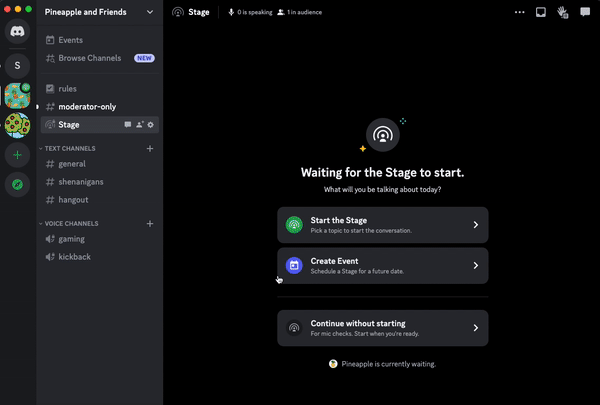Click create invite icon on Stage row

coord(139,125)
